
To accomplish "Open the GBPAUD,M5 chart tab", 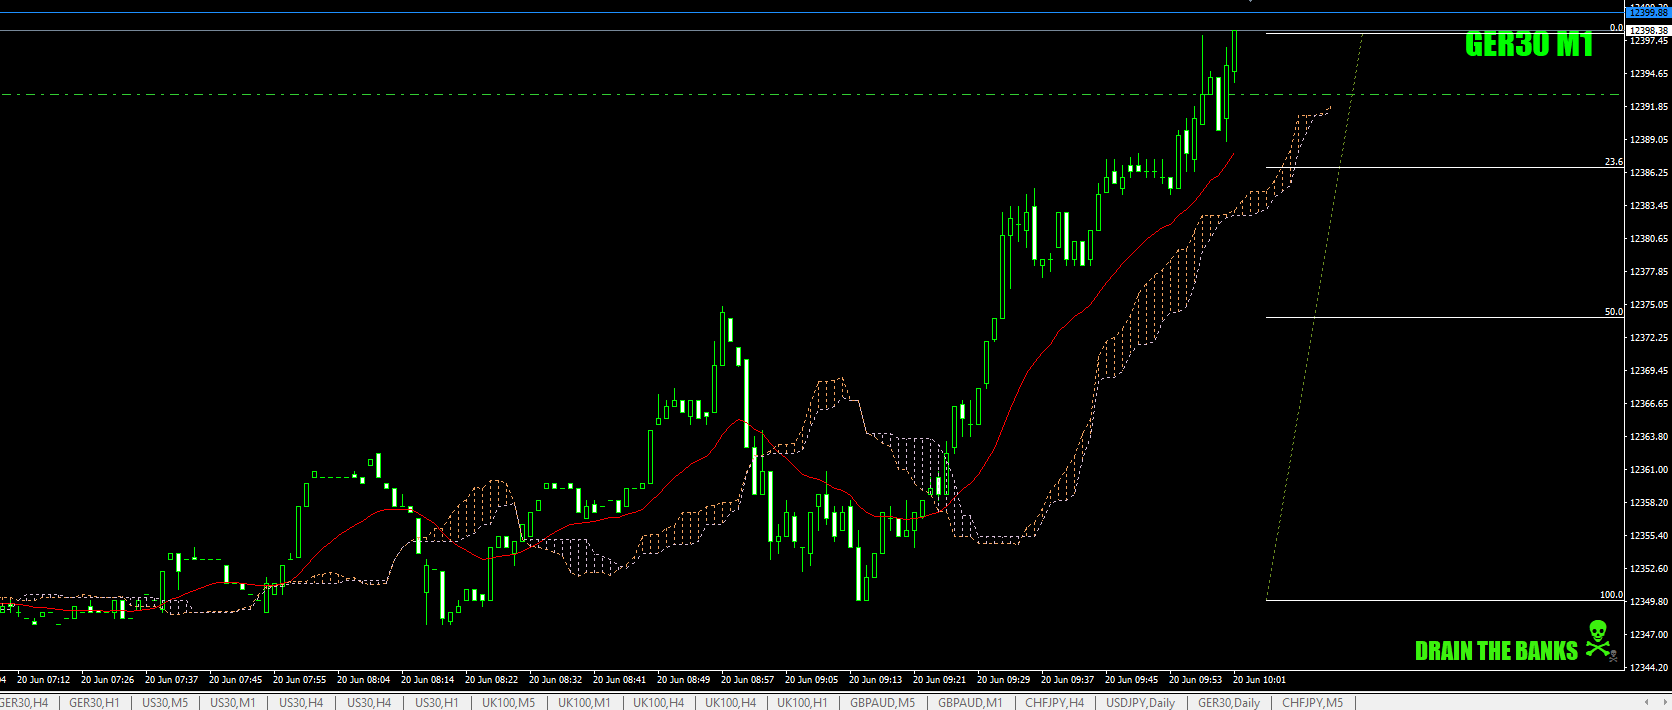I will coord(882,703).
